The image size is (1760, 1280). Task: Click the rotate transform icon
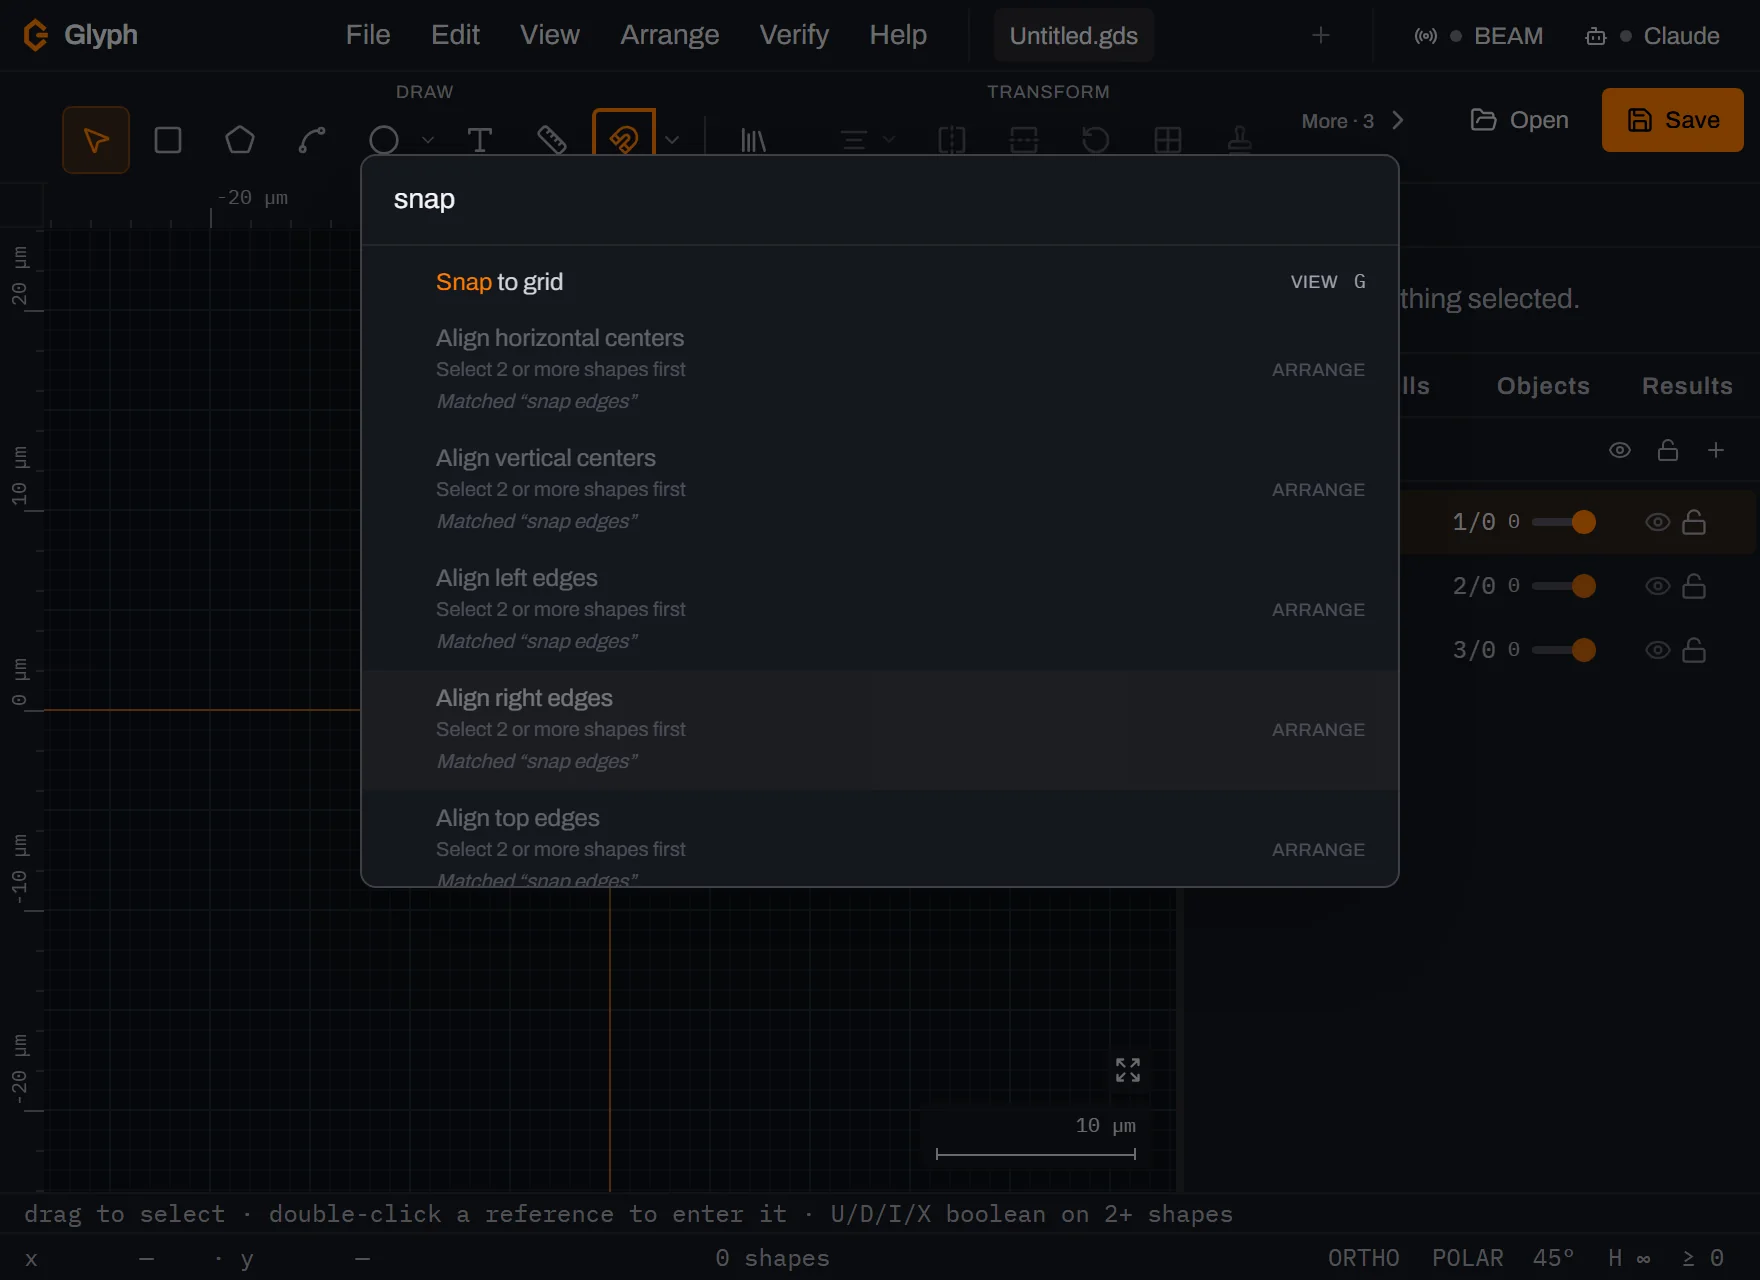tap(1096, 140)
